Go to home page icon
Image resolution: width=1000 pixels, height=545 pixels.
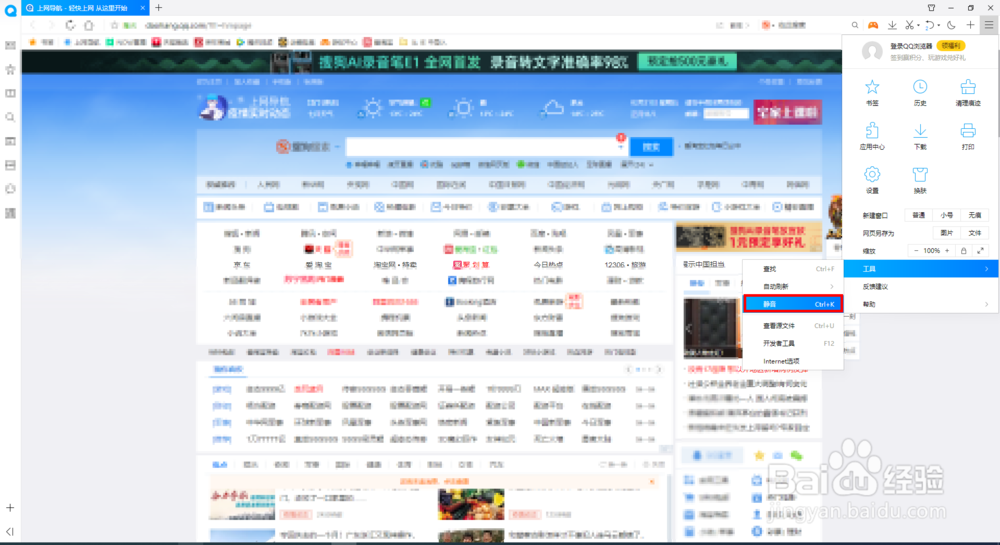[x=89, y=25]
